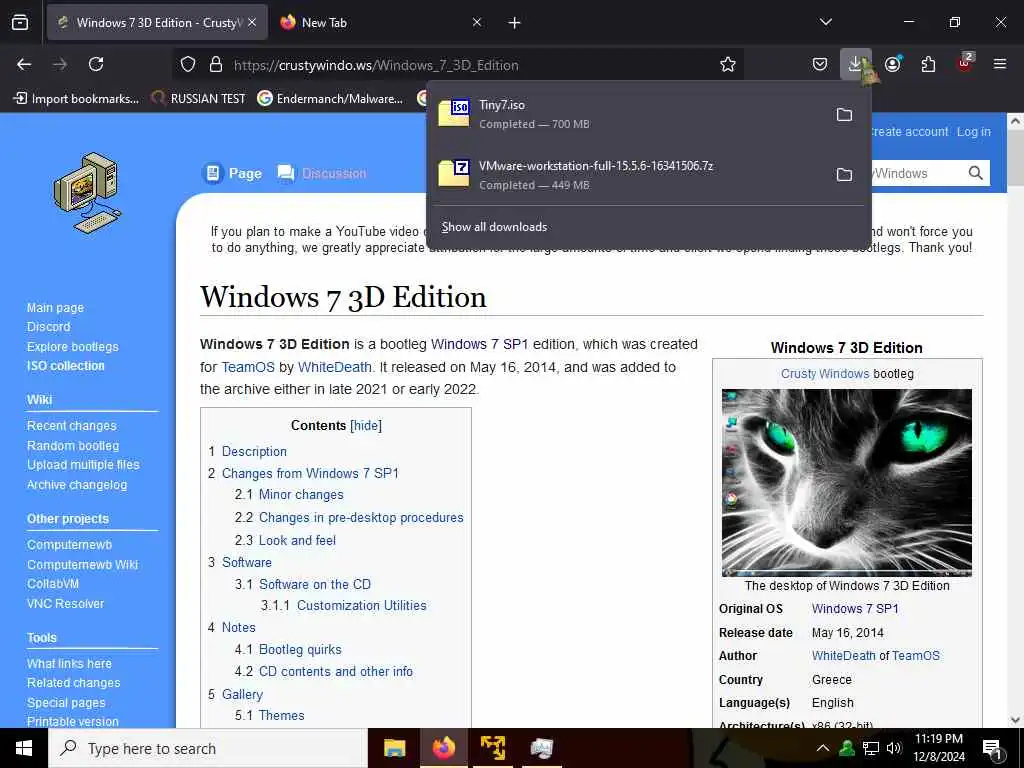Open the Computernewb Wiki link
The width and height of the screenshot is (1024, 768).
82,564
